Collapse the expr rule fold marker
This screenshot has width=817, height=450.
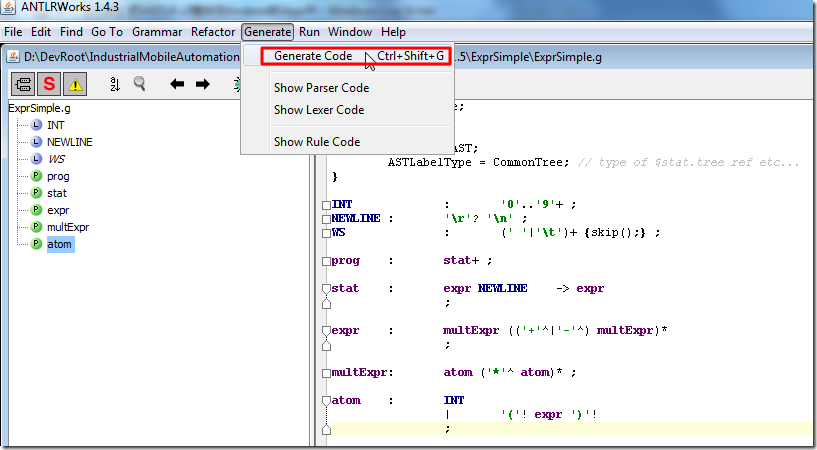pyautogui.click(x=326, y=330)
